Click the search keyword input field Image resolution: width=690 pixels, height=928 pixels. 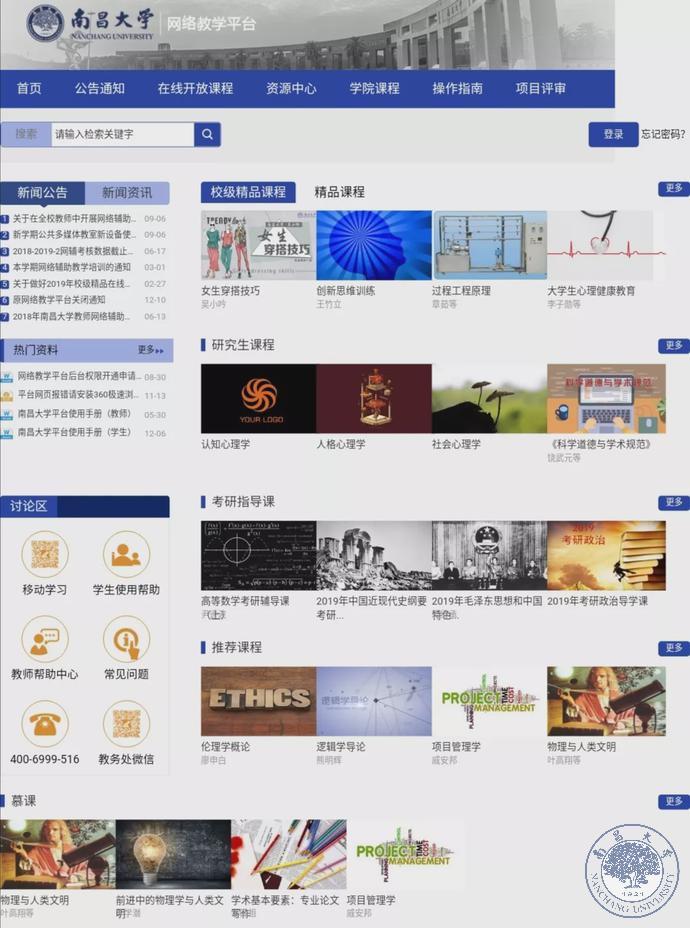pyautogui.click(x=120, y=134)
